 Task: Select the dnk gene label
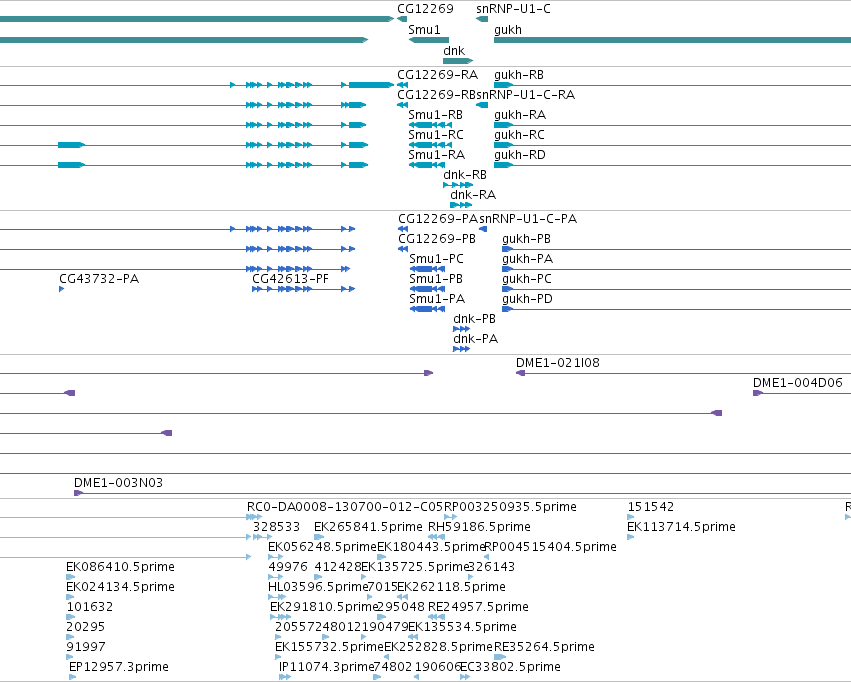454,51
